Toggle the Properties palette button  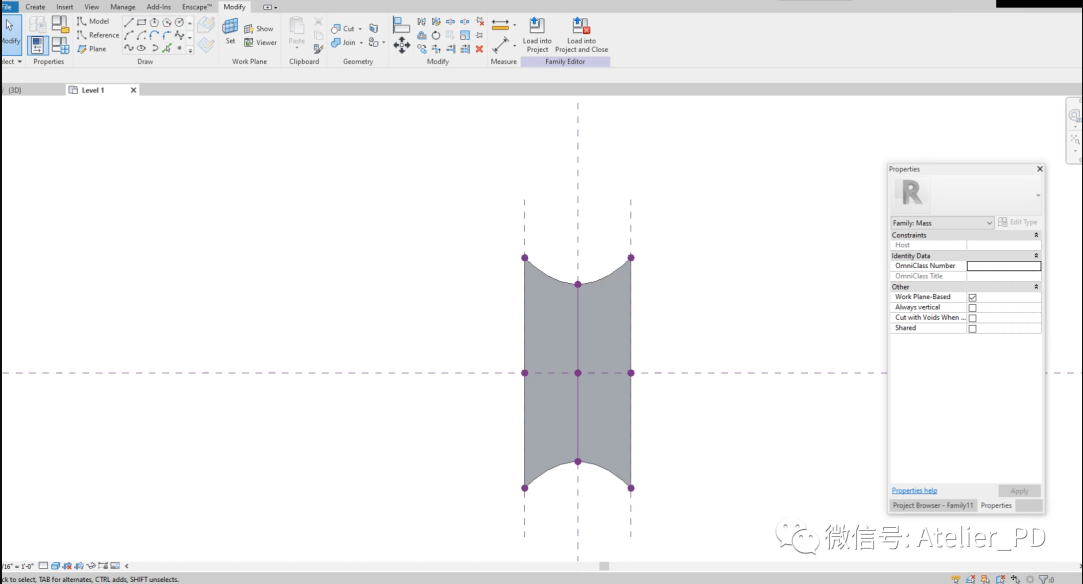(x=37, y=46)
